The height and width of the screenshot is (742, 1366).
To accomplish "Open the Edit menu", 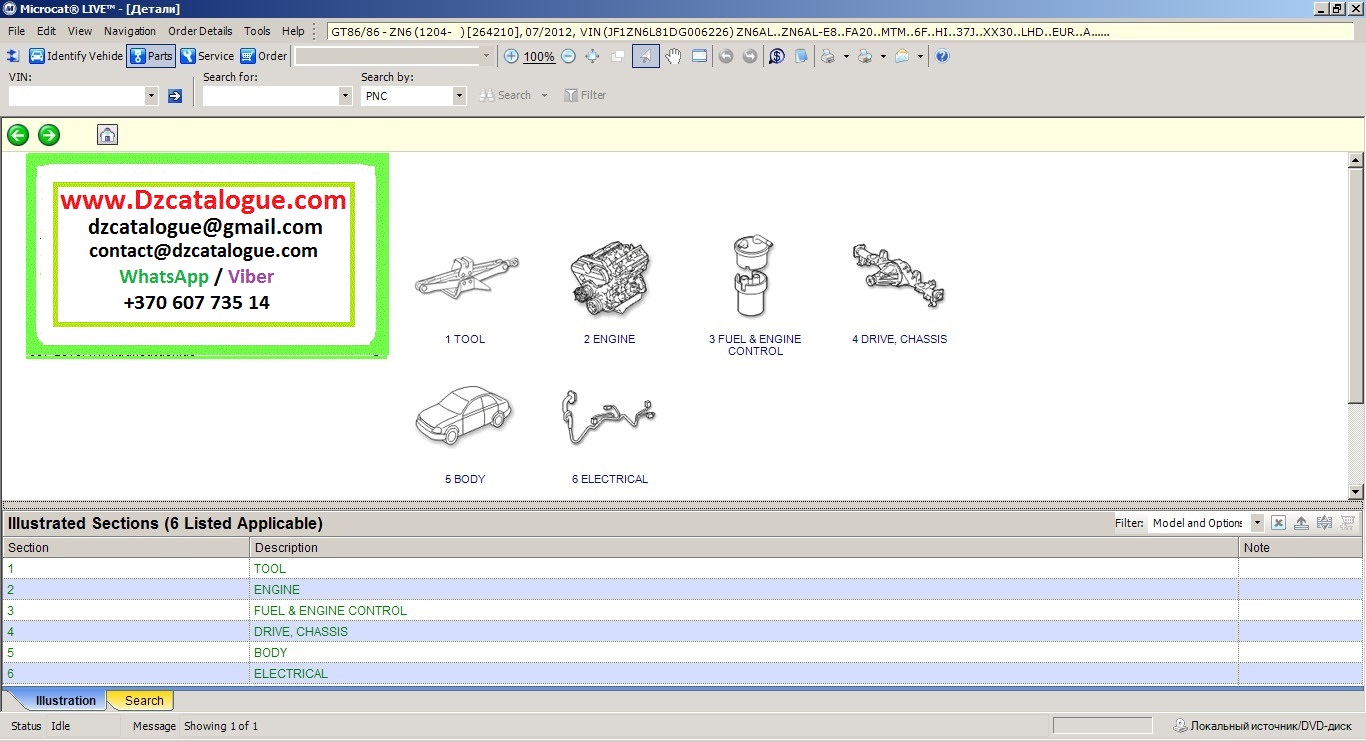I will pyautogui.click(x=47, y=31).
